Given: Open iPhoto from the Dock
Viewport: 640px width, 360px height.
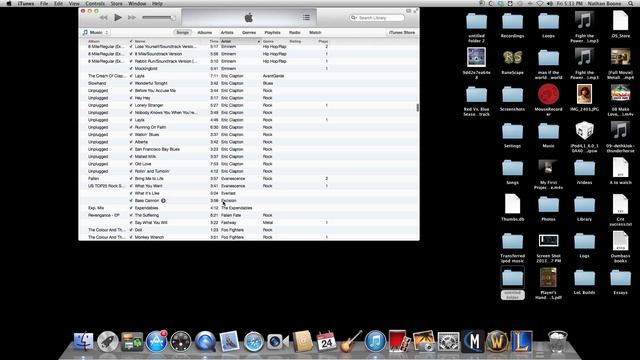Looking at the screenshot, I should (424, 341).
